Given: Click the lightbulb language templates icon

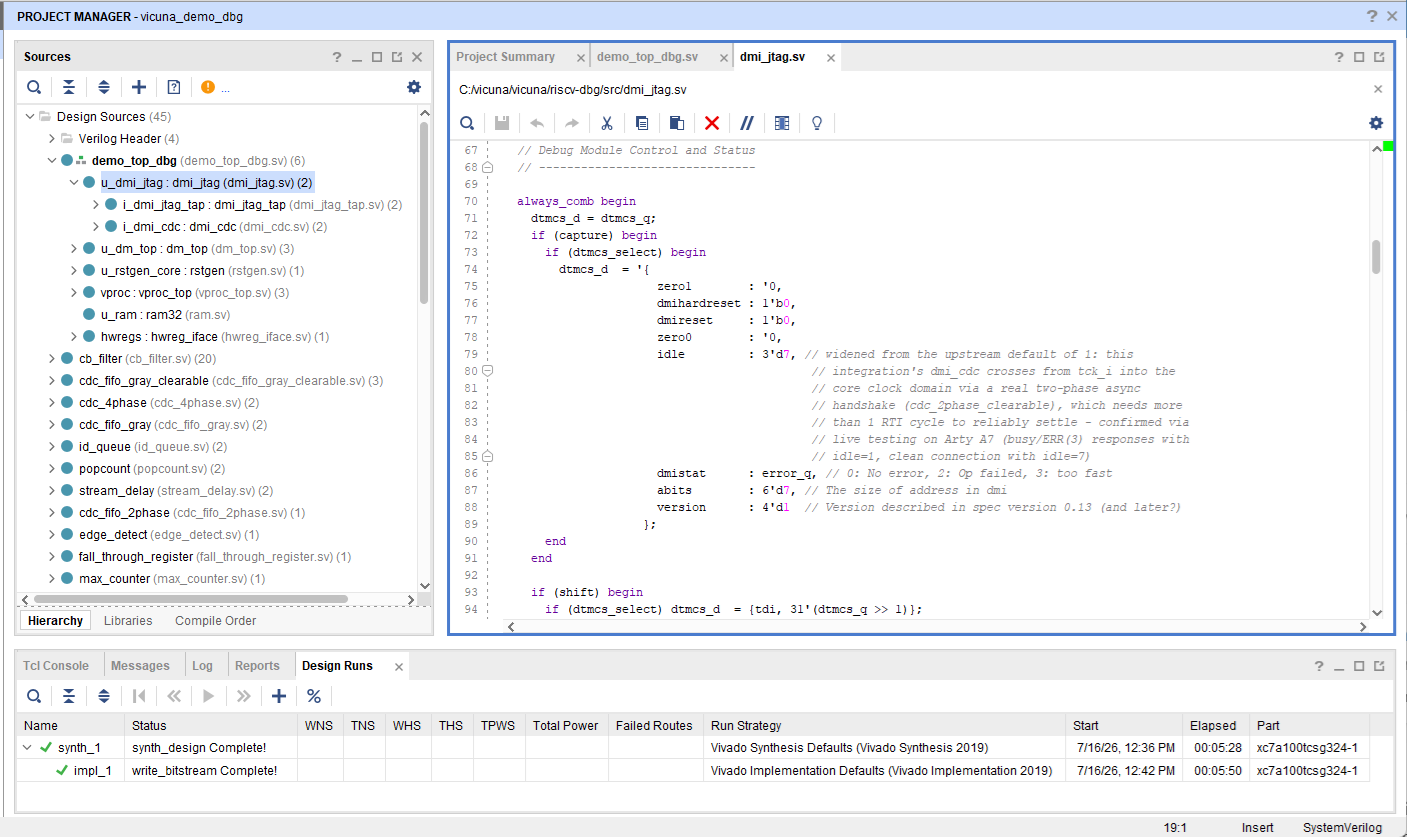Looking at the screenshot, I should 817,123.
